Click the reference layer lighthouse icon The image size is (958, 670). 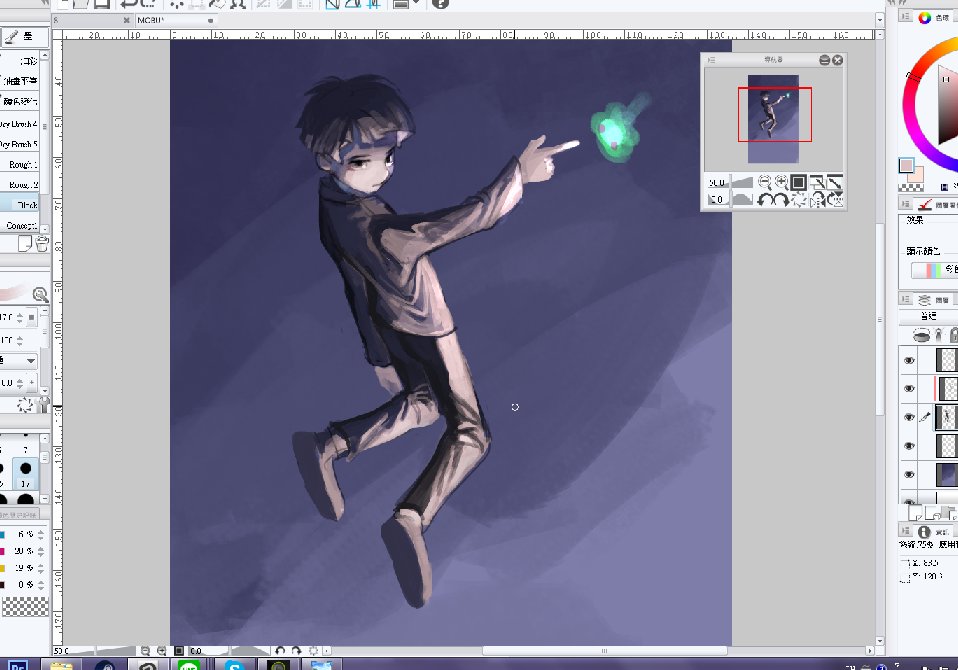tap(939, 335)
